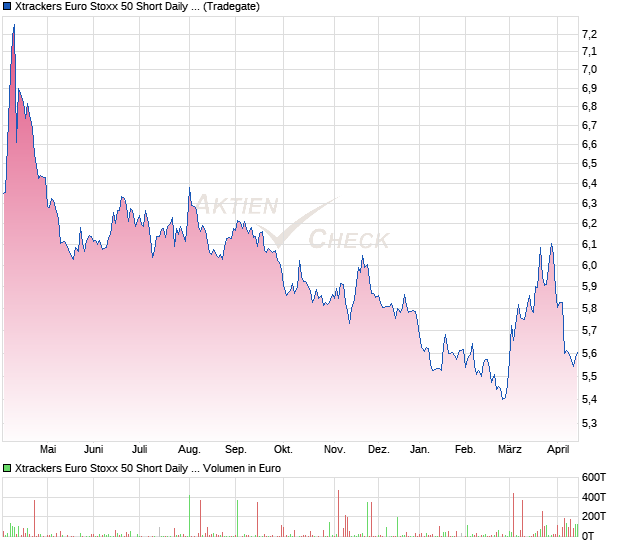This screenshot has height=546, width=620.
Task: Click the 6,4 price axis value
Action: 590,183
